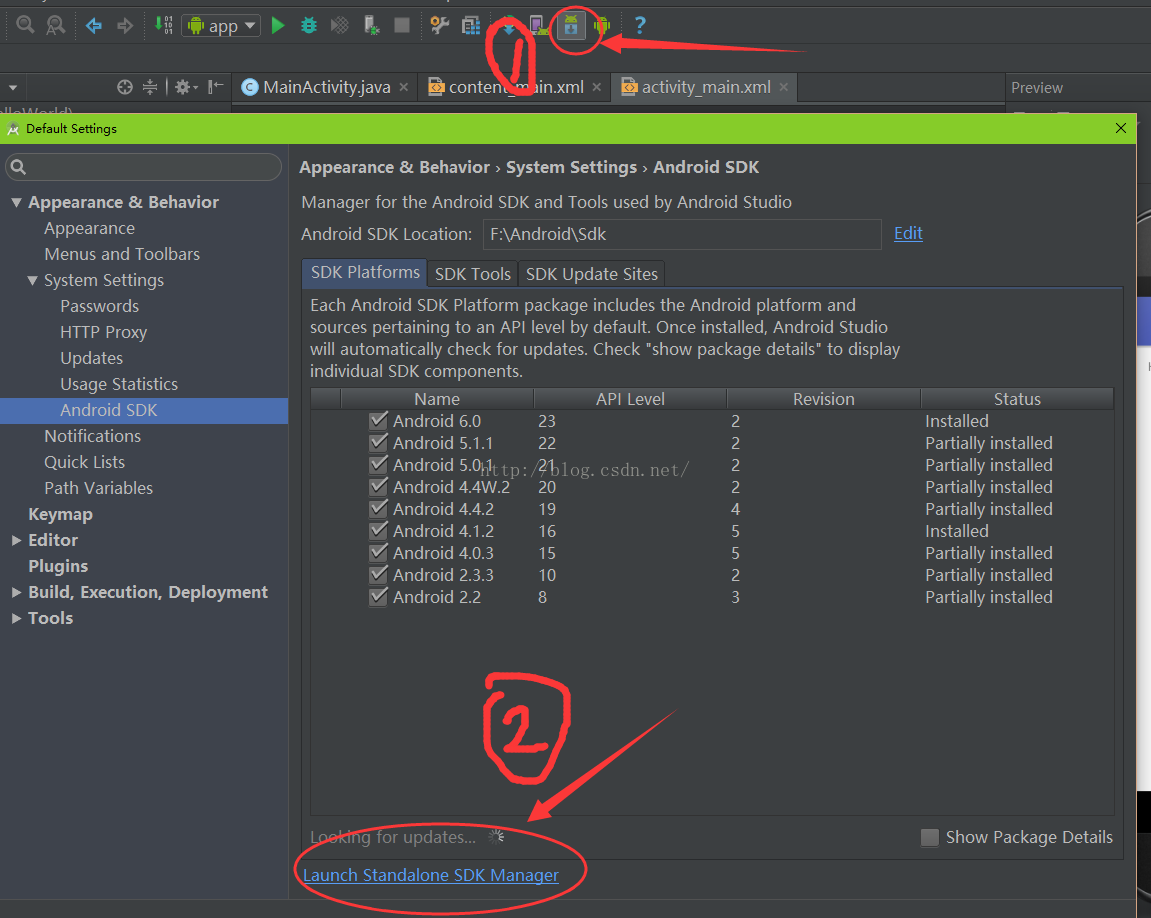This screenshot has height=918, width=1151.
Task: Uncheck the Android 6.0 checkbox
Action: [379, 420]
